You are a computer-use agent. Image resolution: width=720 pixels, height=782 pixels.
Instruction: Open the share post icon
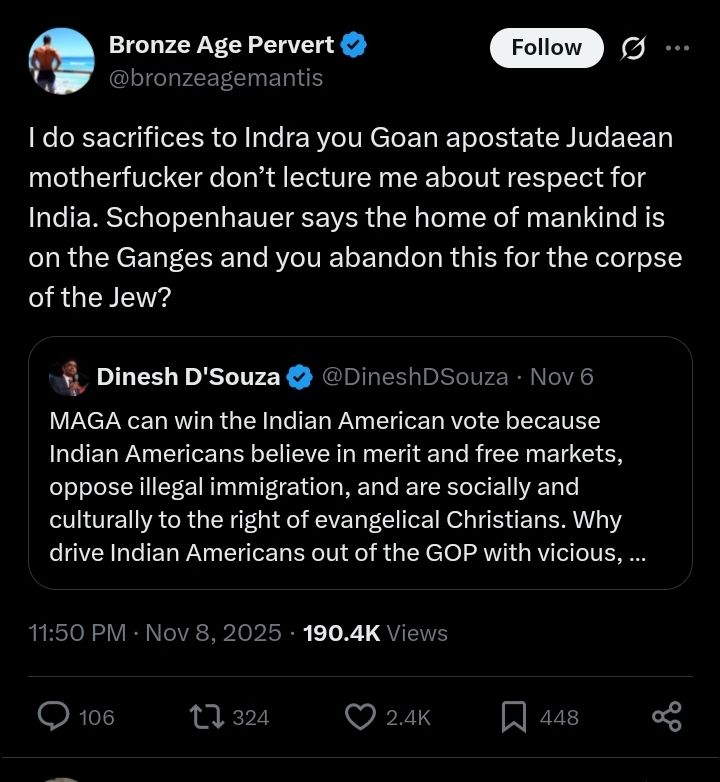coord(666,716)
